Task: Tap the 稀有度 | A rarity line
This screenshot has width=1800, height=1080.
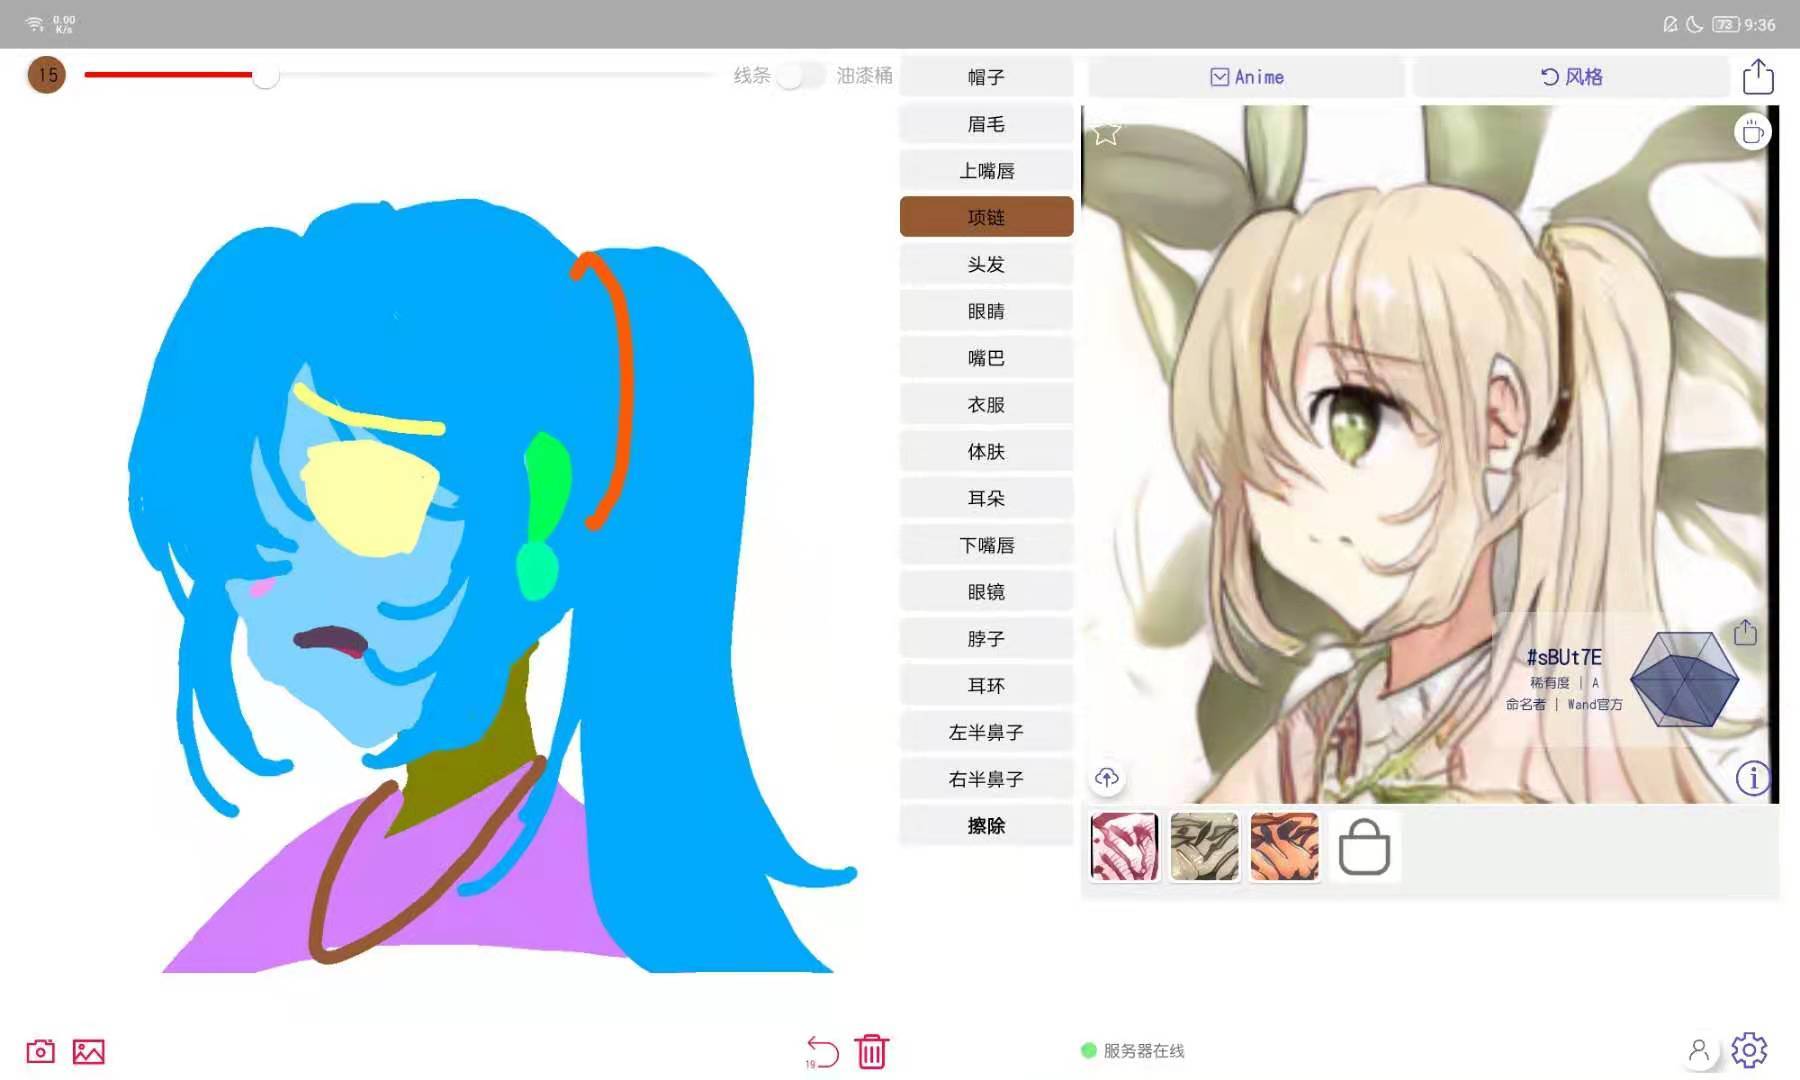Action: pos(1564,683)
